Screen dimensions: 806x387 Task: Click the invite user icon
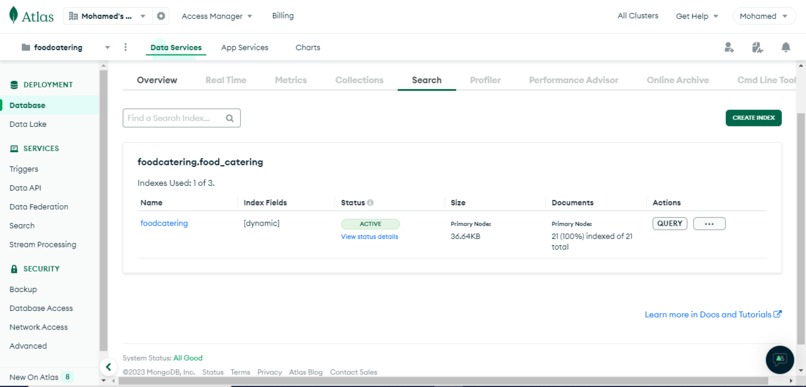(x=729, y=47)
